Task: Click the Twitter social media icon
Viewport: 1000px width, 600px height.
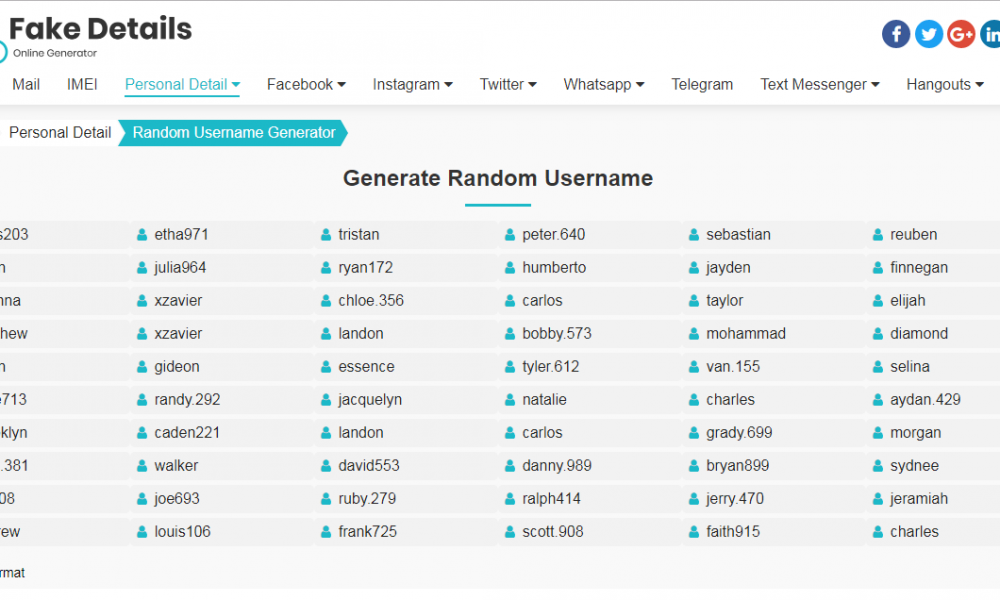Action: [929, 33]
